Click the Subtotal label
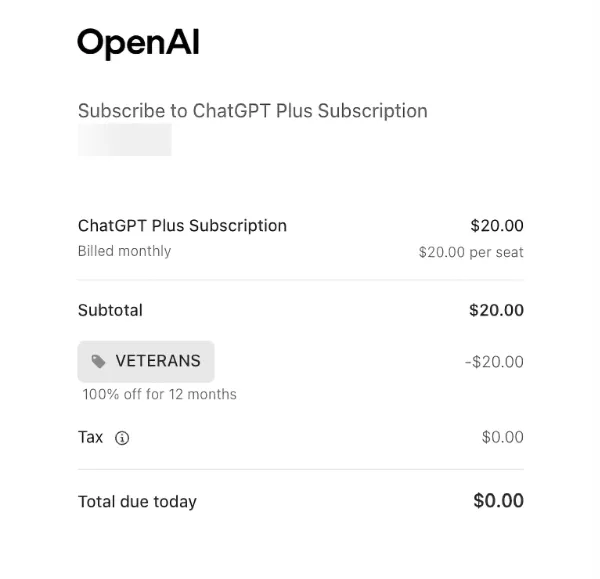The image size is (600, 579). point(110,310)
